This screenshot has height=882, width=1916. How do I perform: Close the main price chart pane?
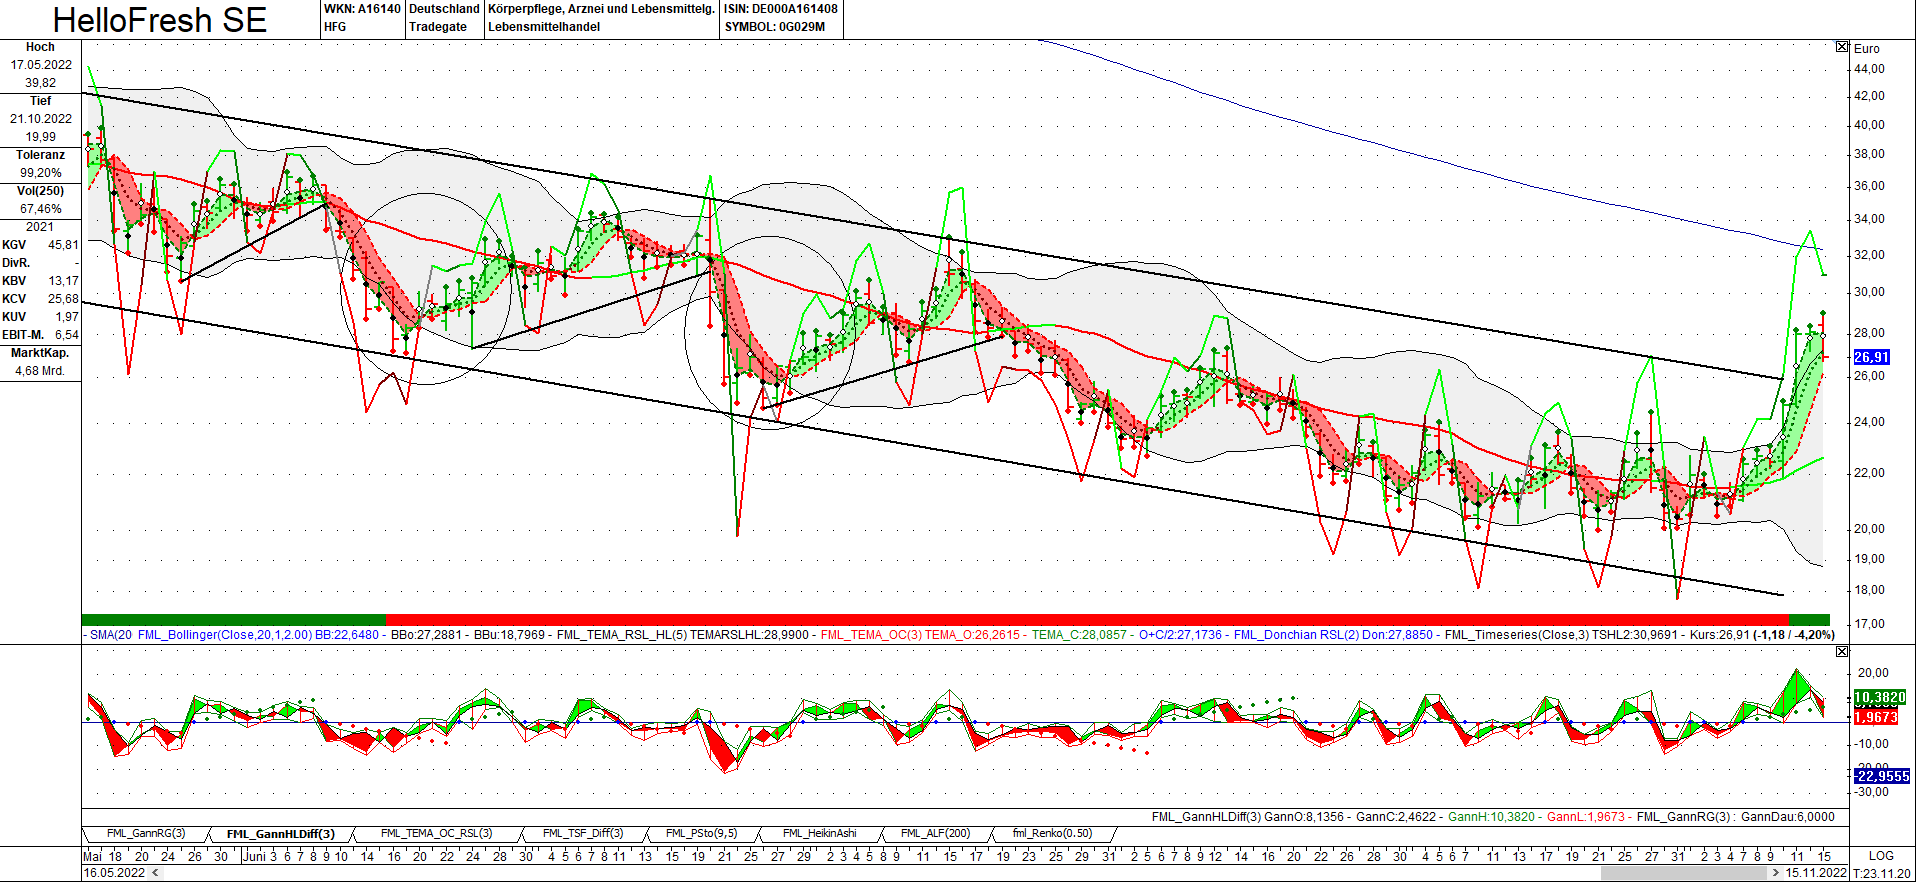(x=1842, y=47)
